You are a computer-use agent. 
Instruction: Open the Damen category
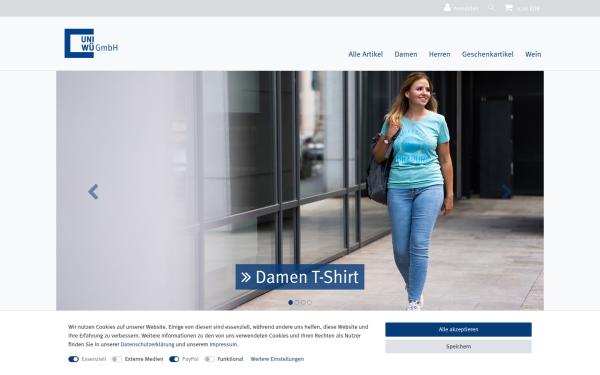(406, 54)
